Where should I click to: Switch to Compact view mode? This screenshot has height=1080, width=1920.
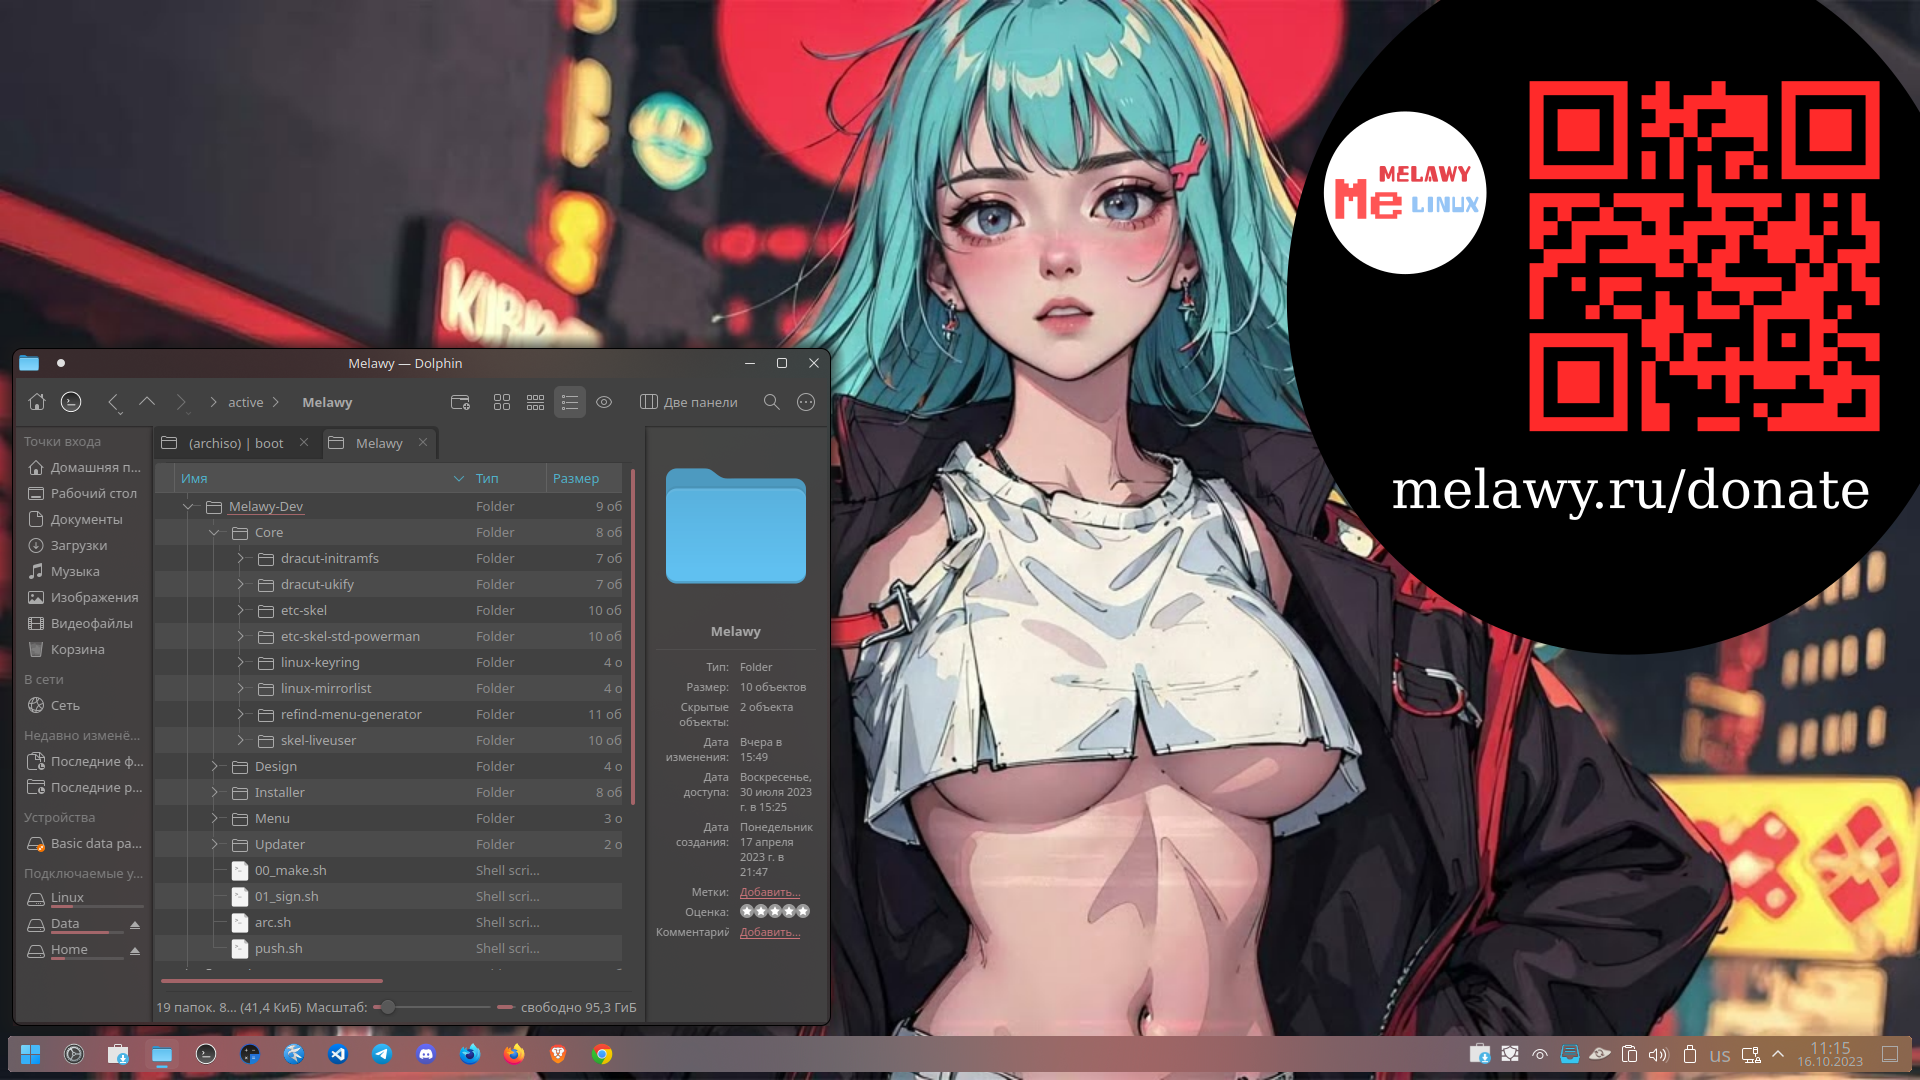(x=536, y=402)
